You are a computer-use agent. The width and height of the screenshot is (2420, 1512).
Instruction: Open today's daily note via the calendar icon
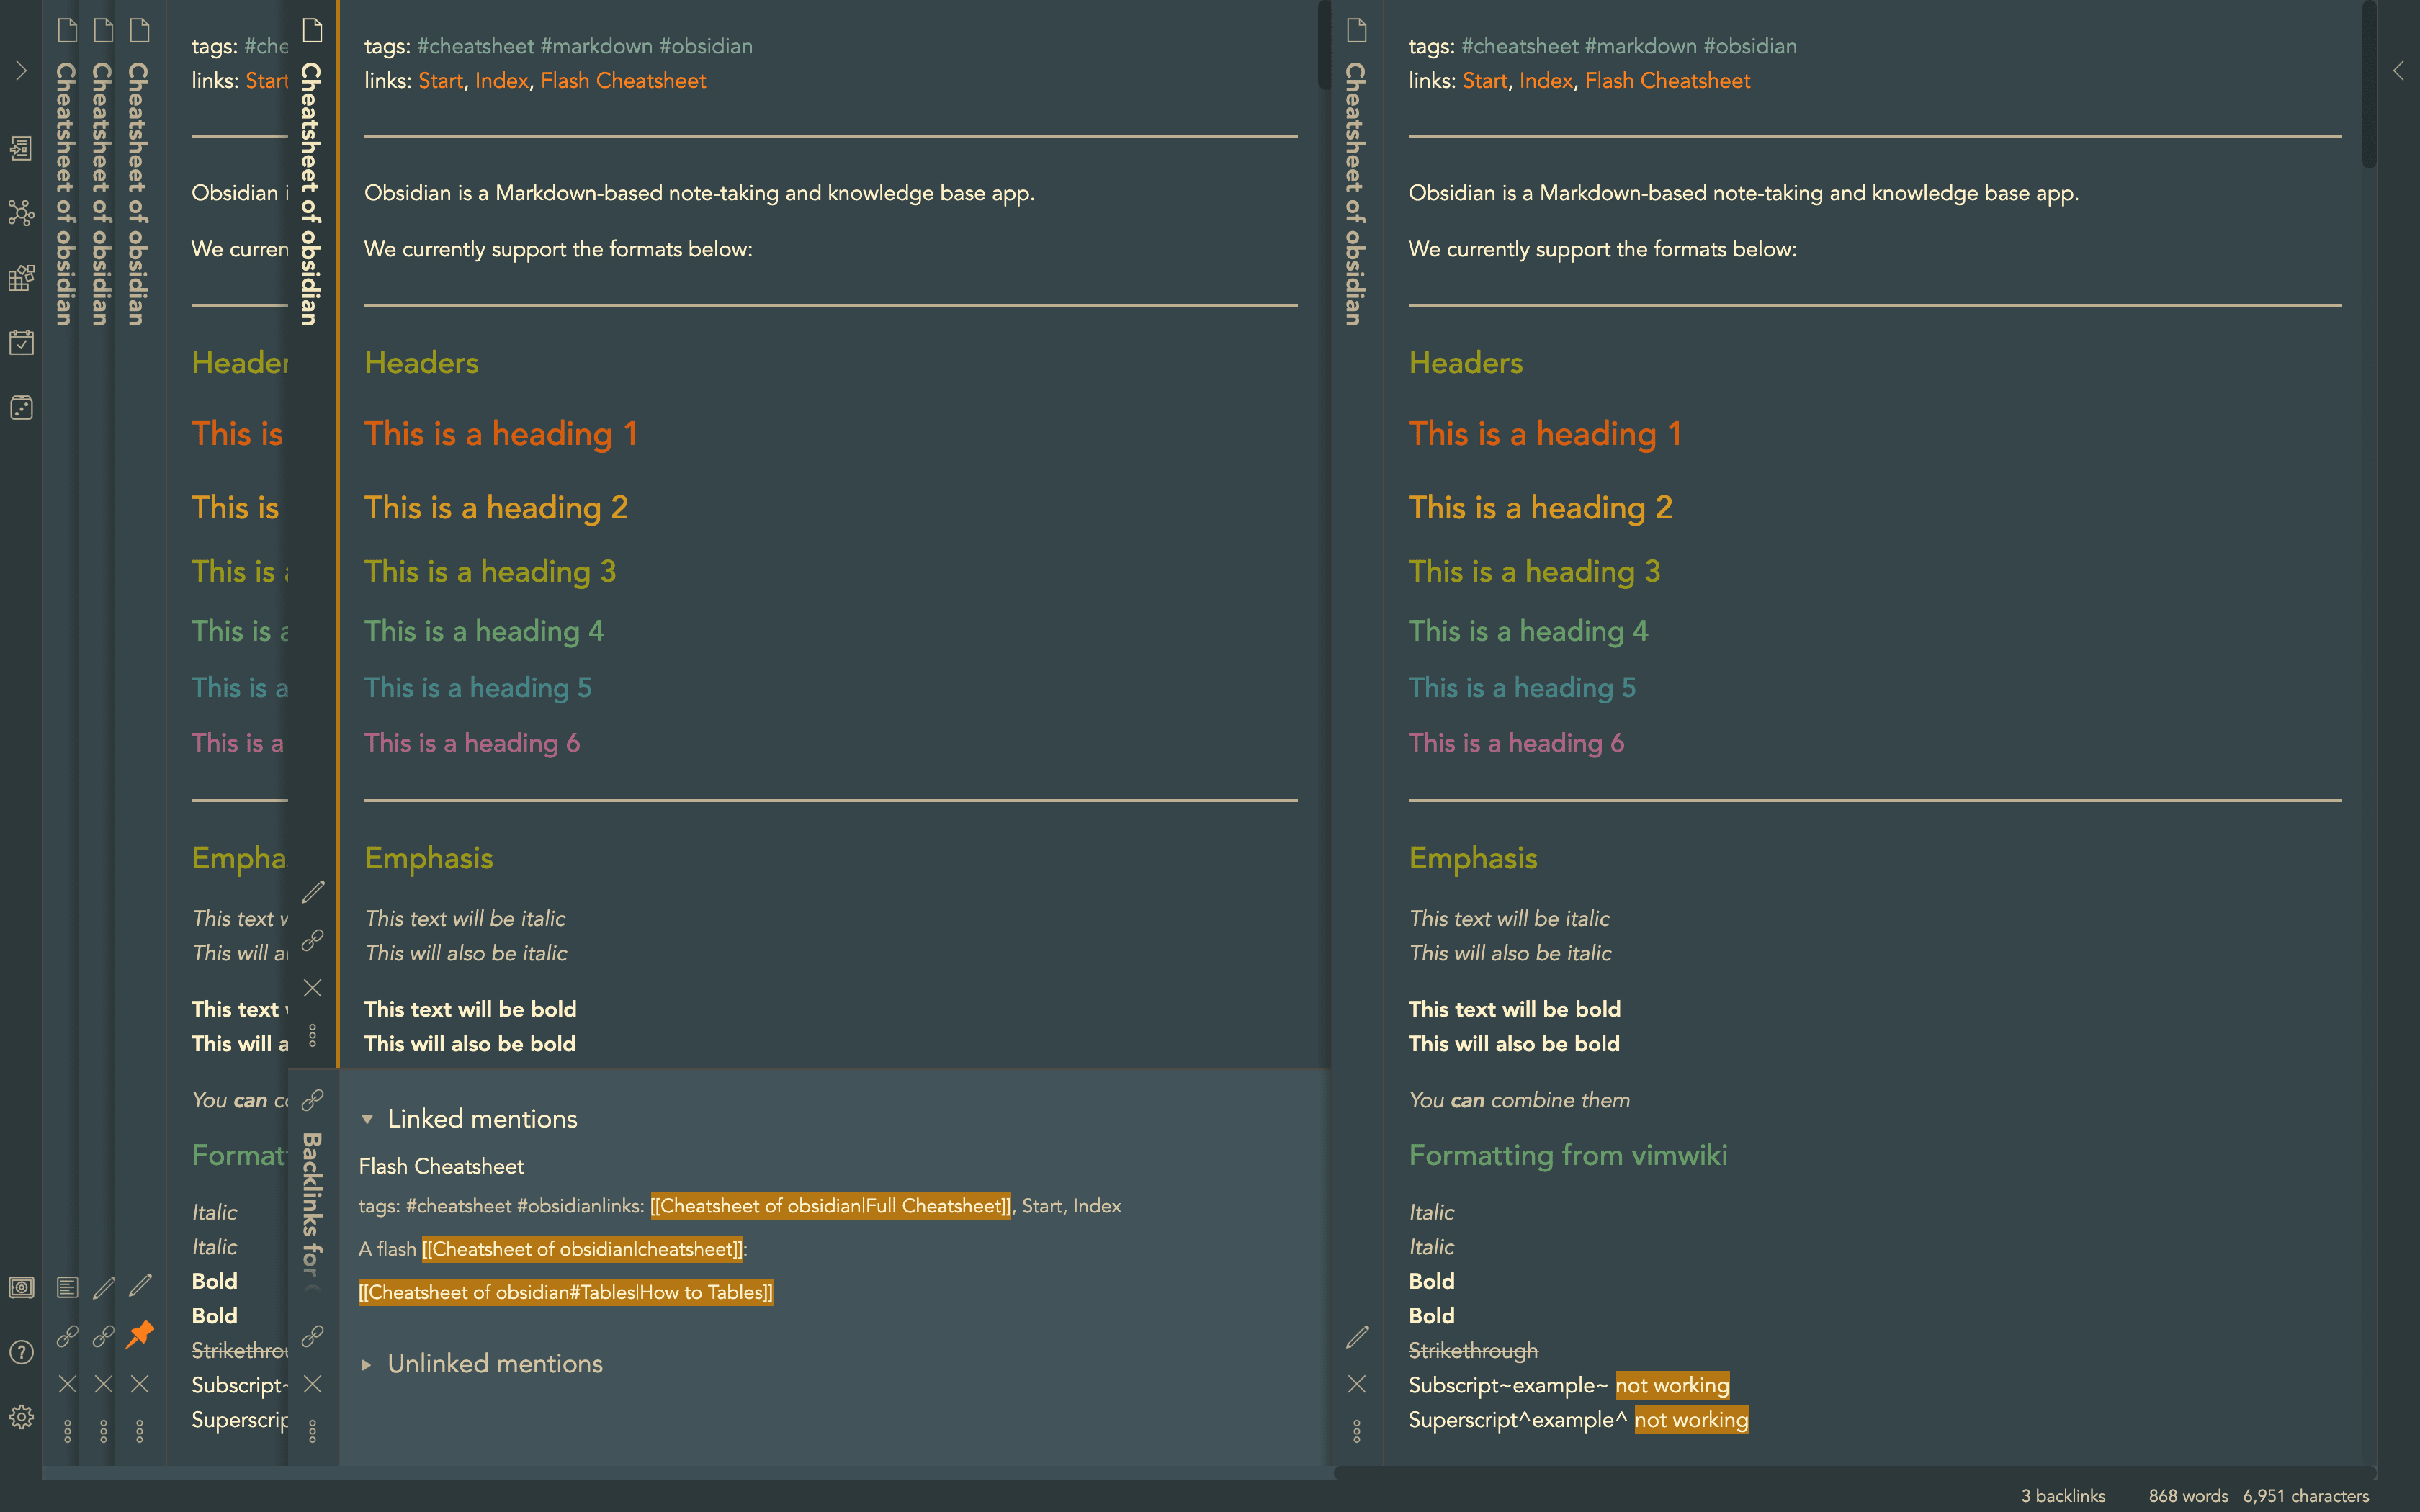pos(21,342)
